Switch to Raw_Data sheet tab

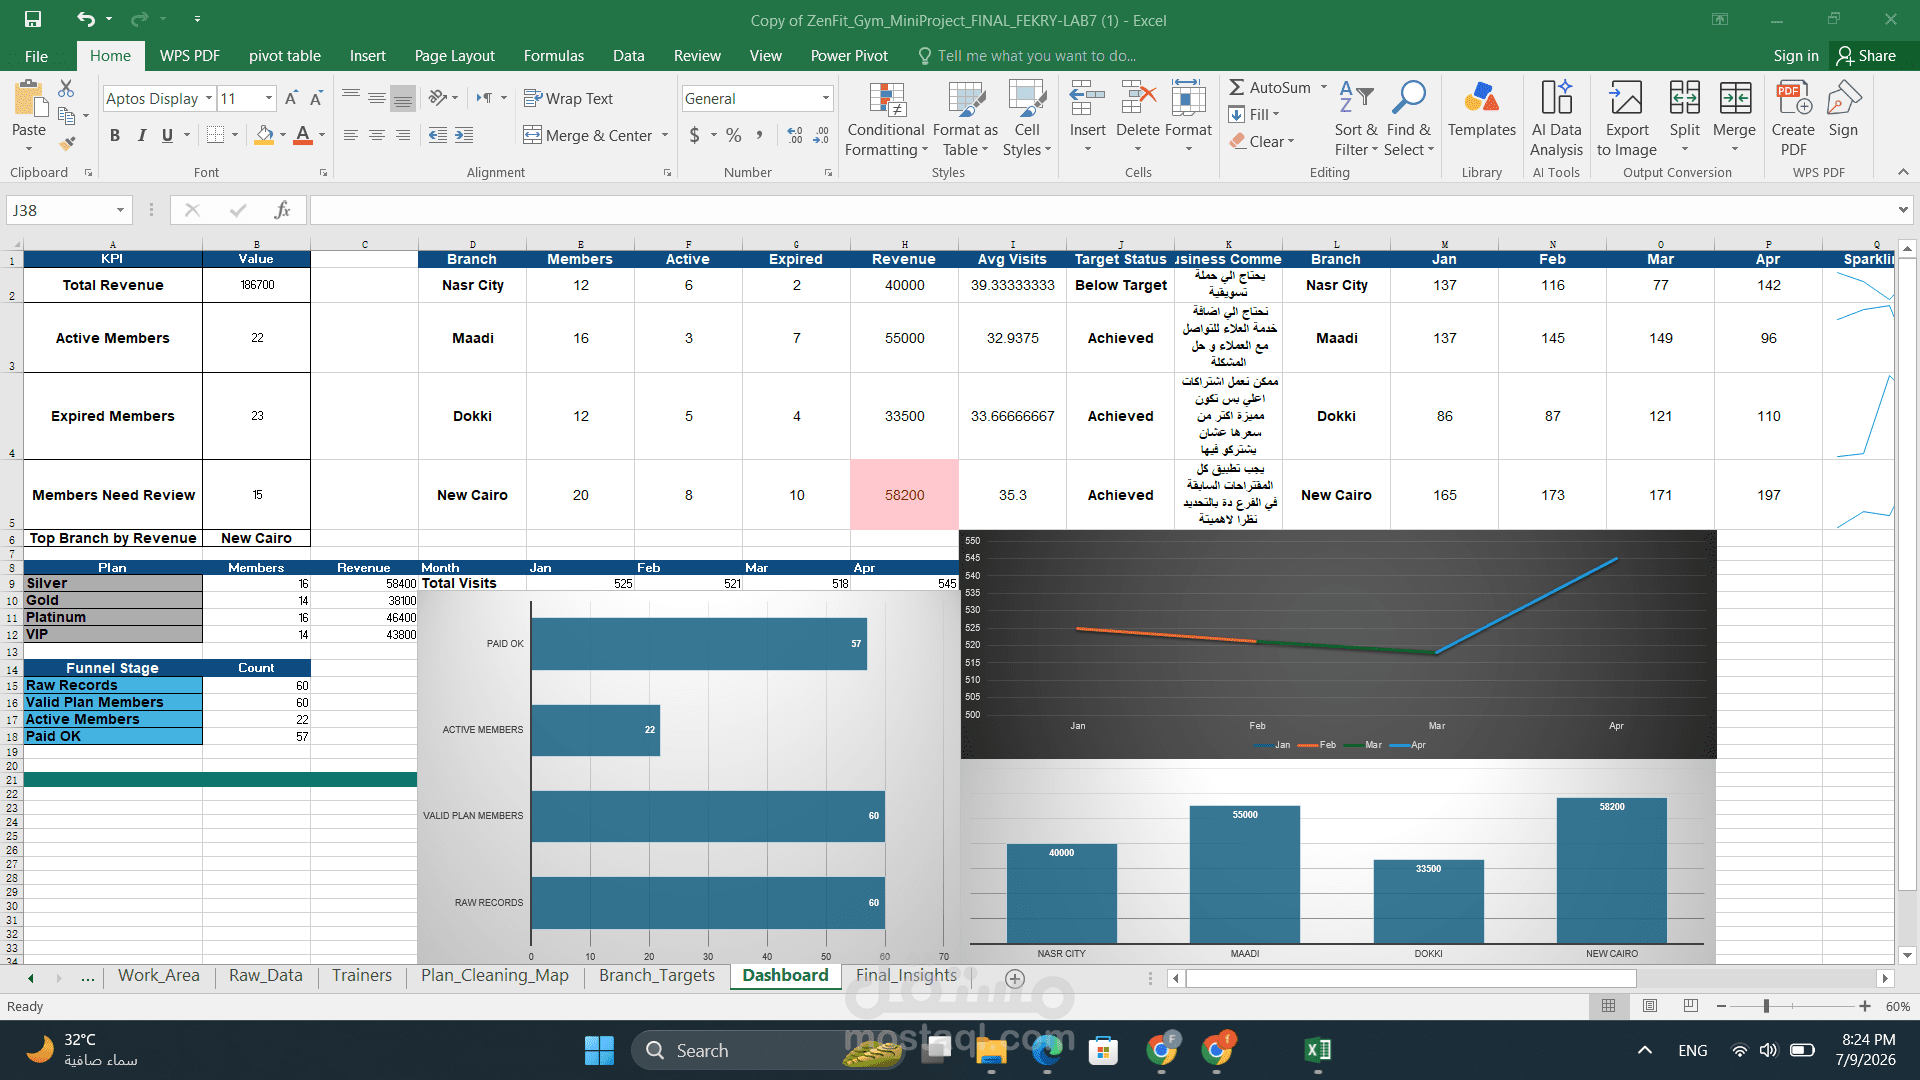click(x=265, y=976)
